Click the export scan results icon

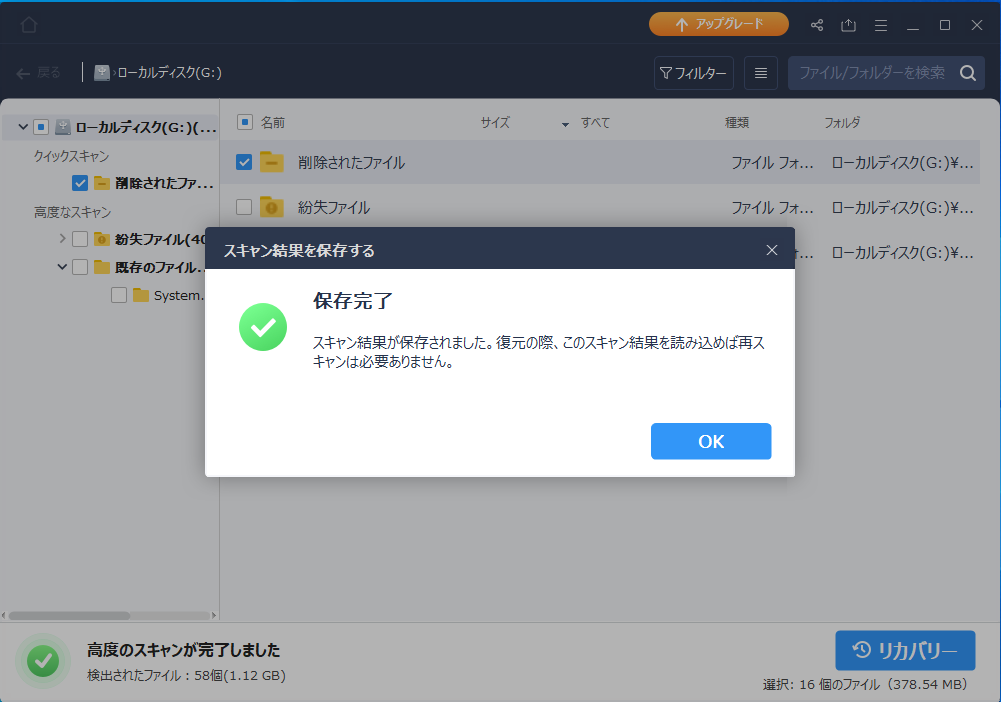pyautogui.click(x=849, y=25)
